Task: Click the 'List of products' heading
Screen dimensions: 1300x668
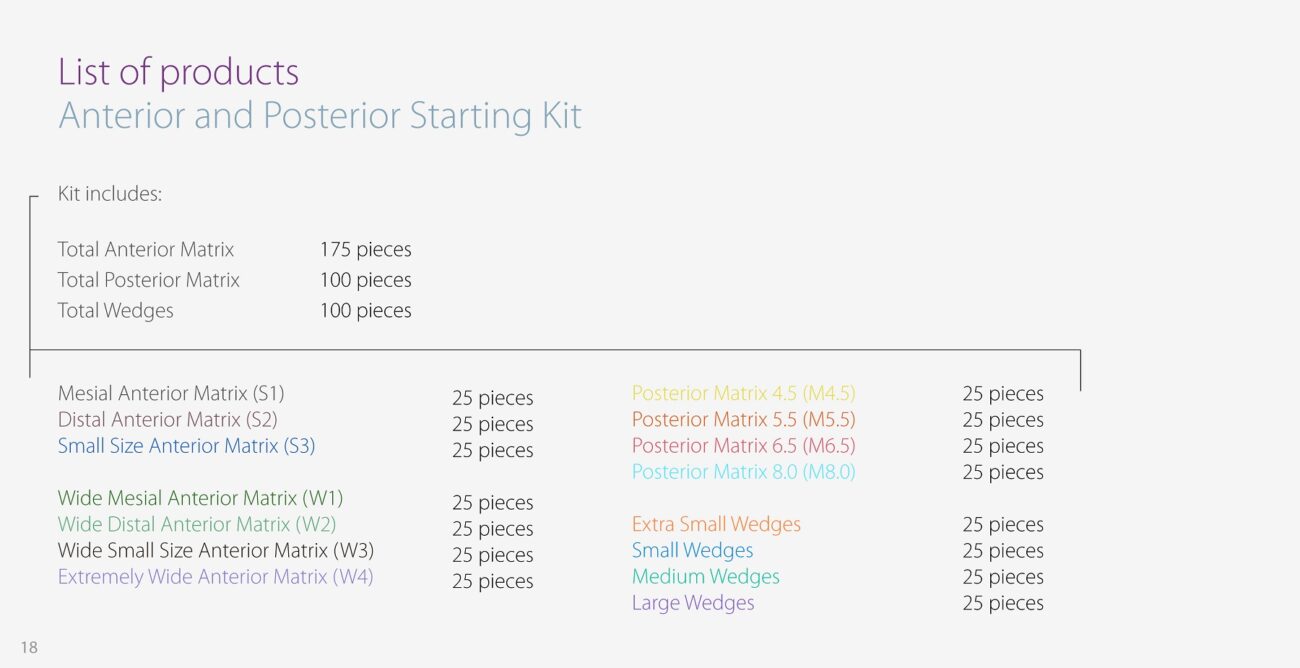Action: point(178,72)
